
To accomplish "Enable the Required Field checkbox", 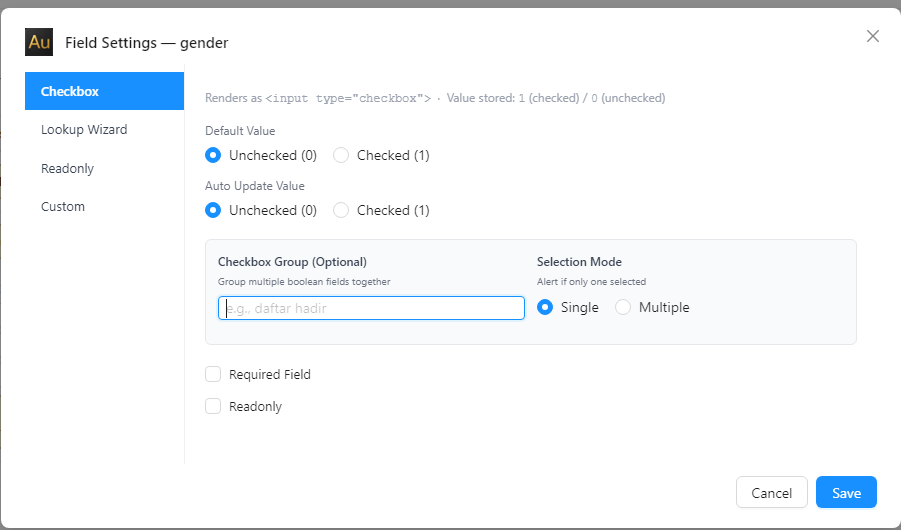I will click(x=213, y=374).
